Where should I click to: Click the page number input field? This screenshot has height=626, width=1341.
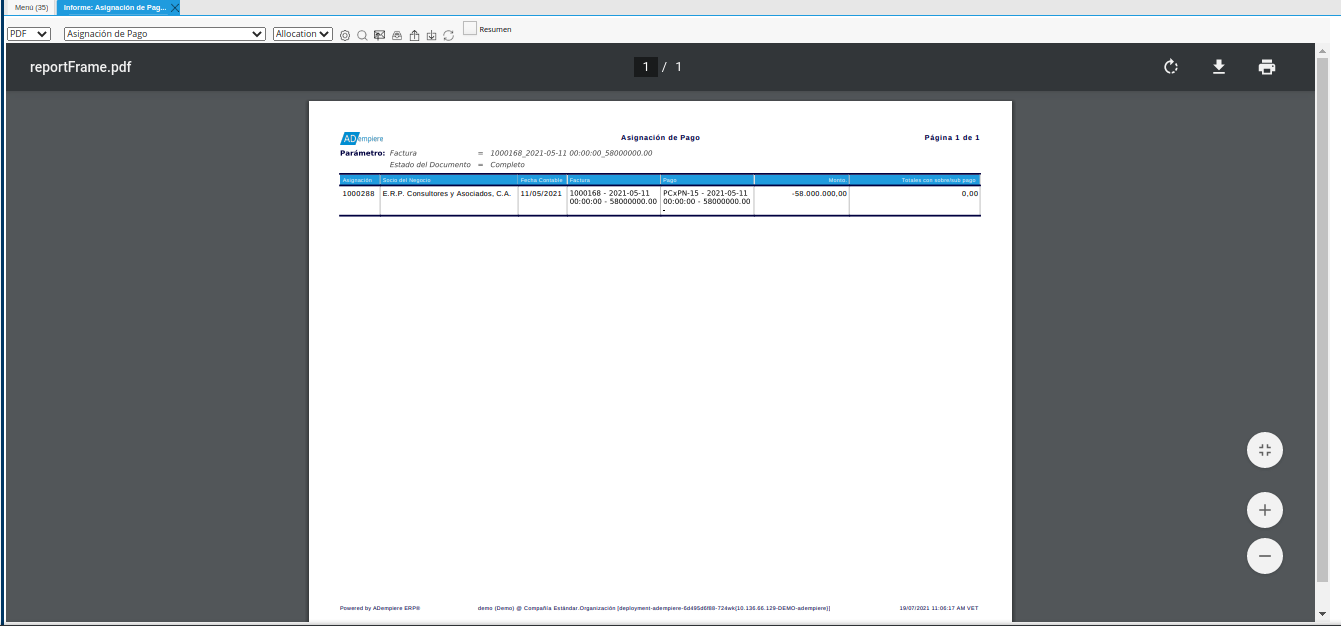pos(645,66)
